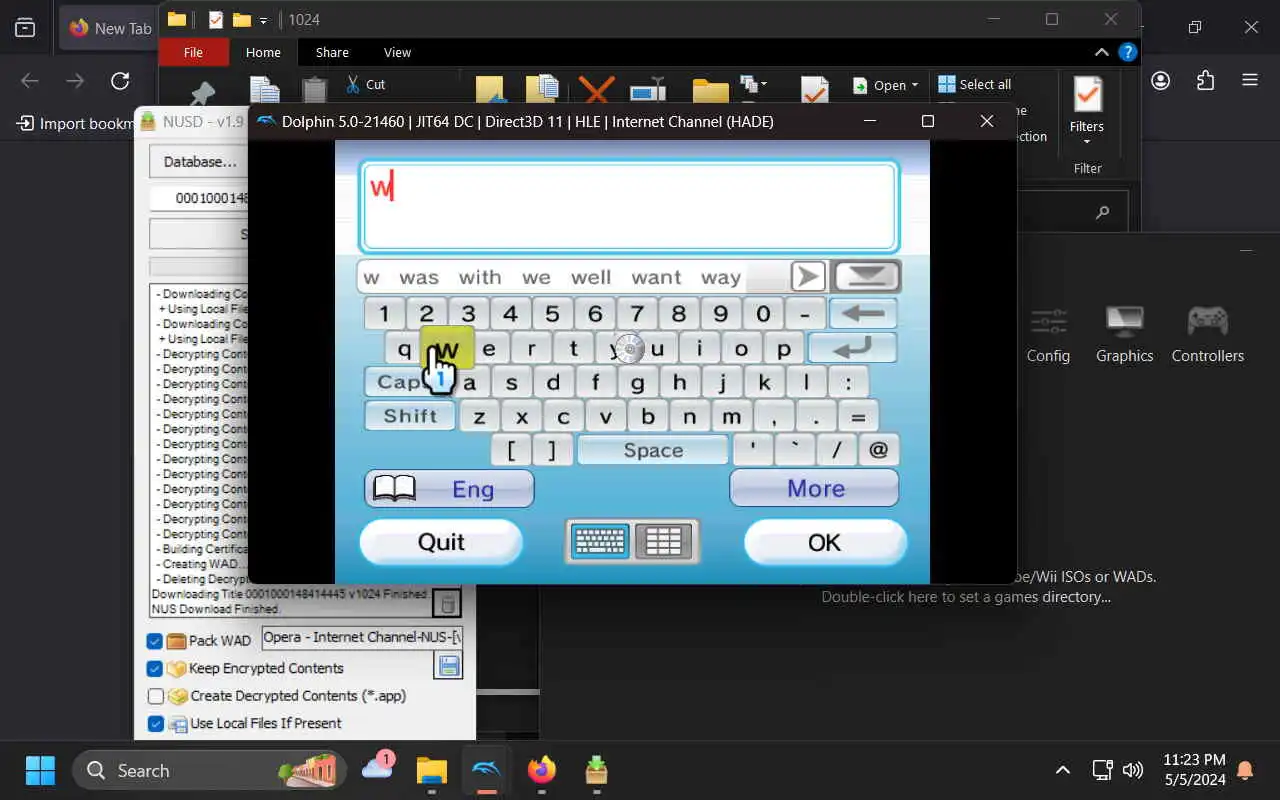
Task: Open the notification bell icon
Action: click(1245, 770)
